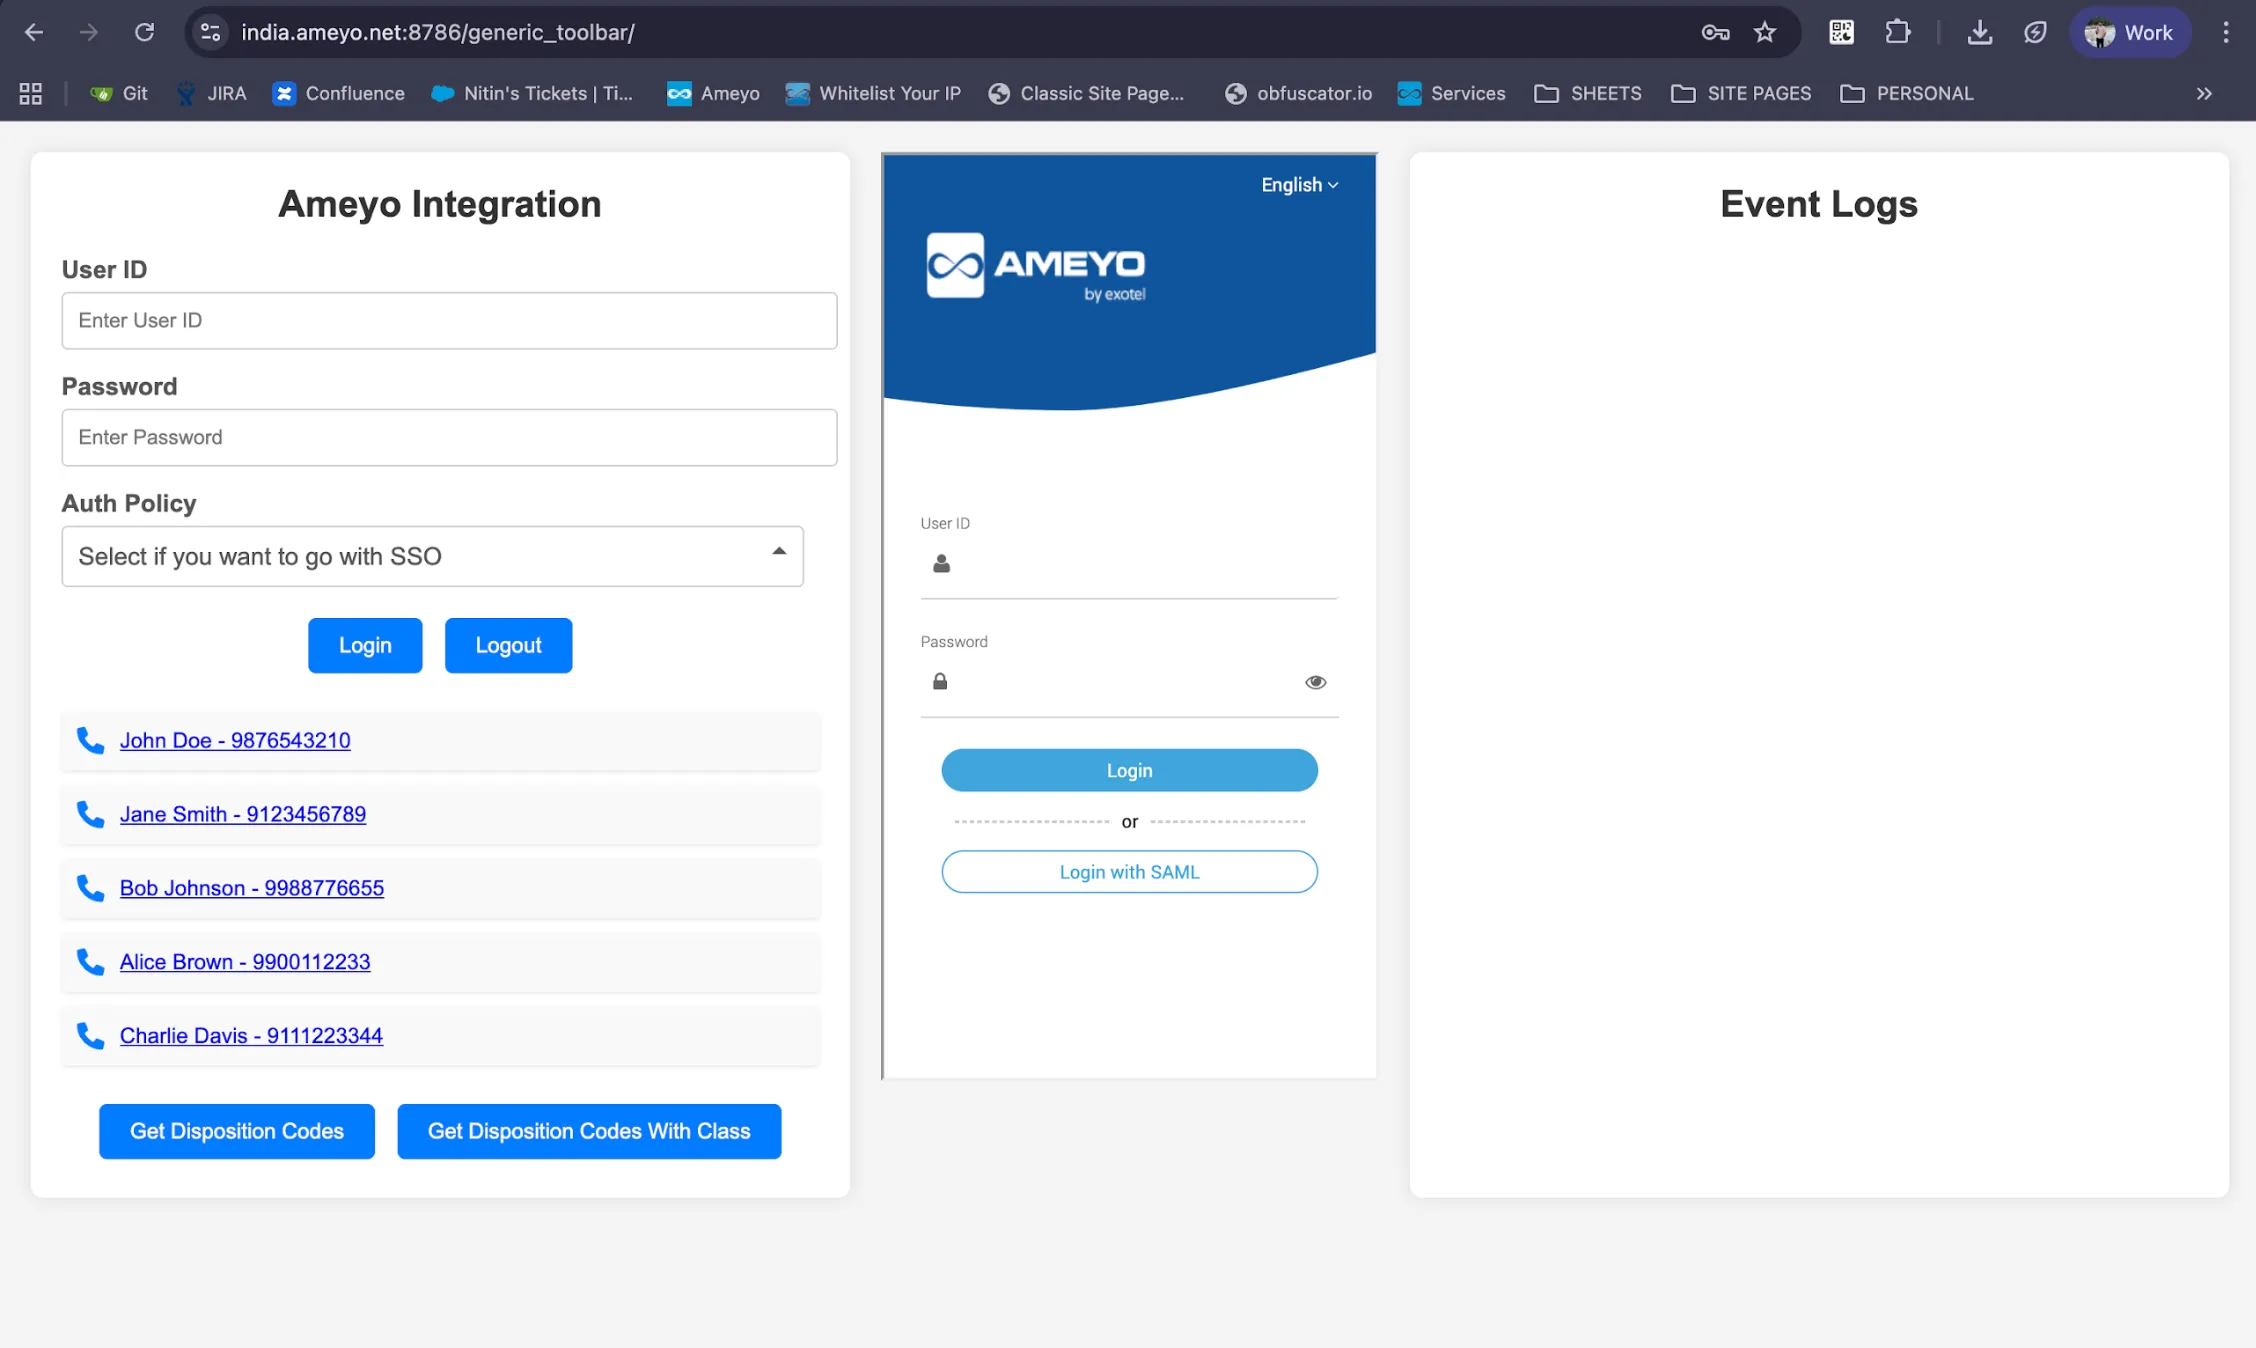Viewport: 2256px width, 1348px height.
Task: Open the obfuscator.io bookmark
Action: click(1298, 93)
